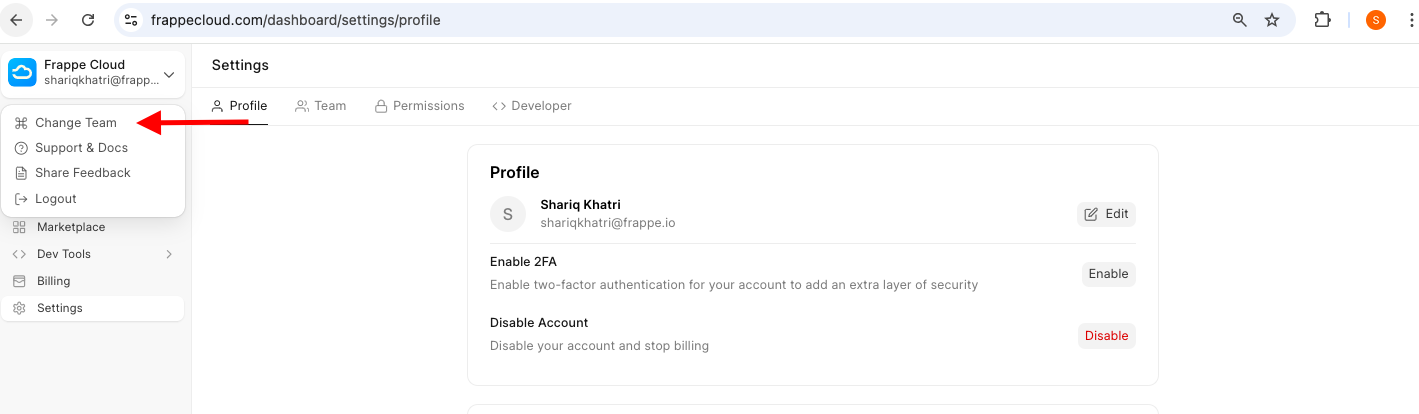The height and width of the screenshot is (414, 1419).
Task: Open the browser extensions puzzle icon
Action: (x=1322, y=20)
